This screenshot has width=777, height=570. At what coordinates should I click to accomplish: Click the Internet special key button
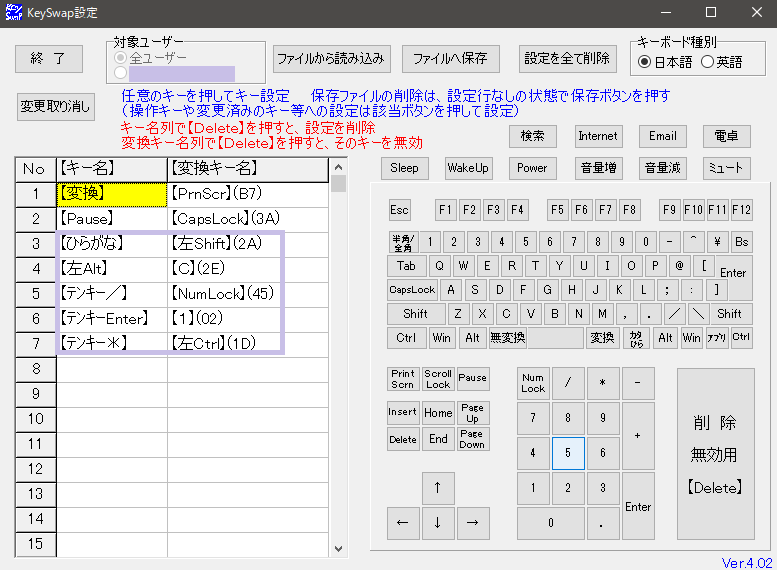tap(598, 136)
